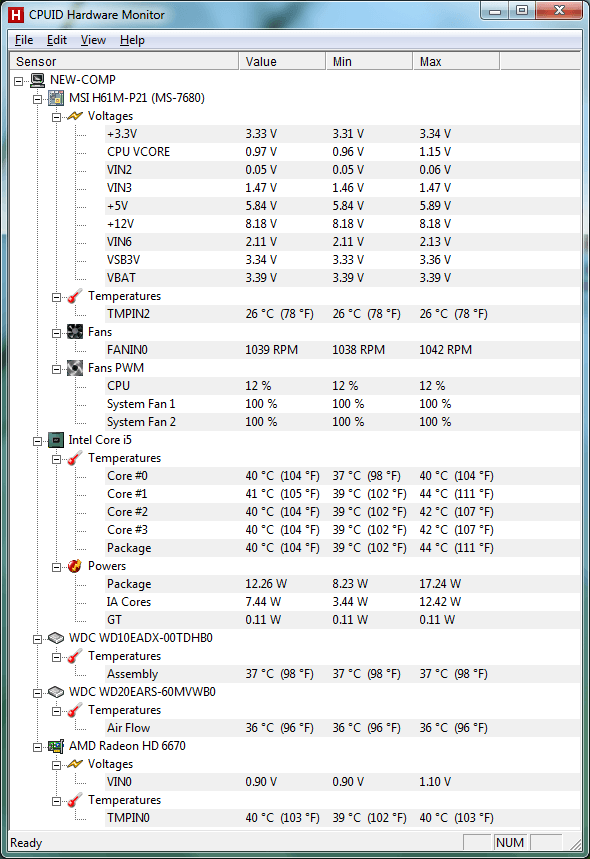The image size is (590, 859).
Task: Click the WD10EADX Temperatures thermometer icon
Action: (x=75, y=656)
